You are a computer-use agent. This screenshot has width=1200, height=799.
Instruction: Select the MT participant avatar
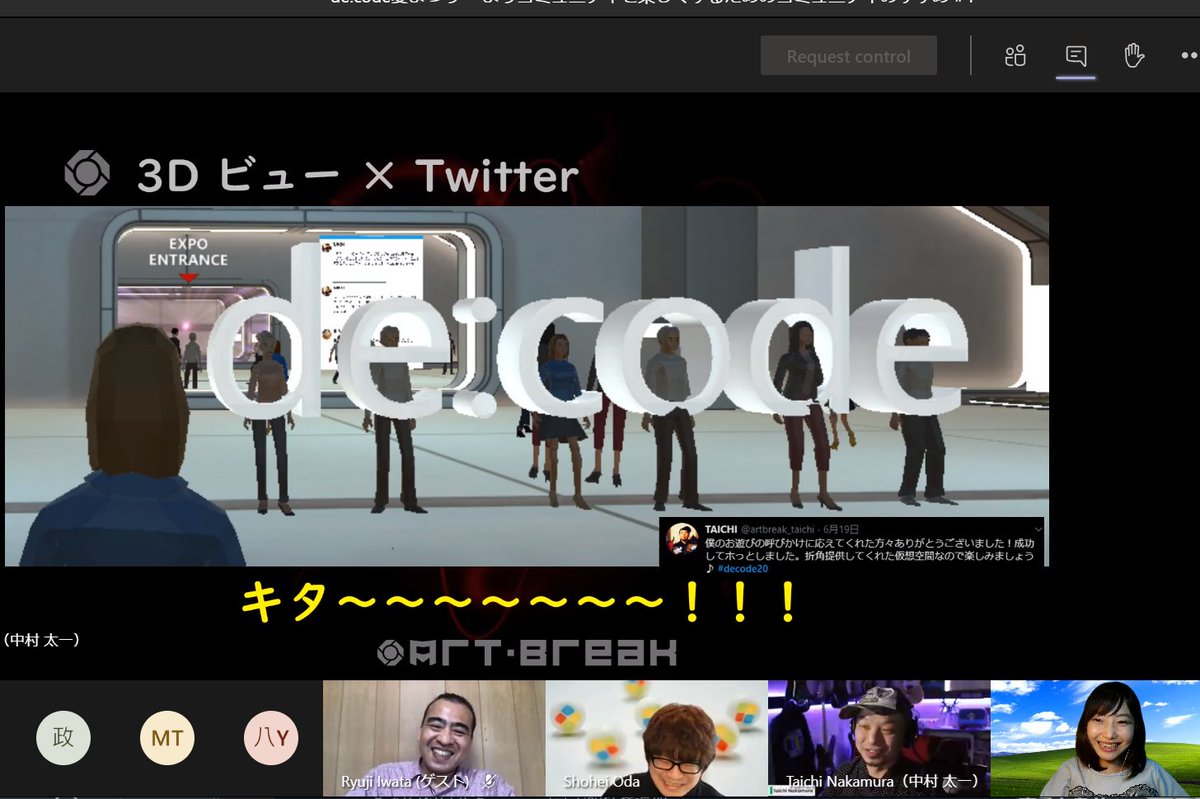click(166, 737)
